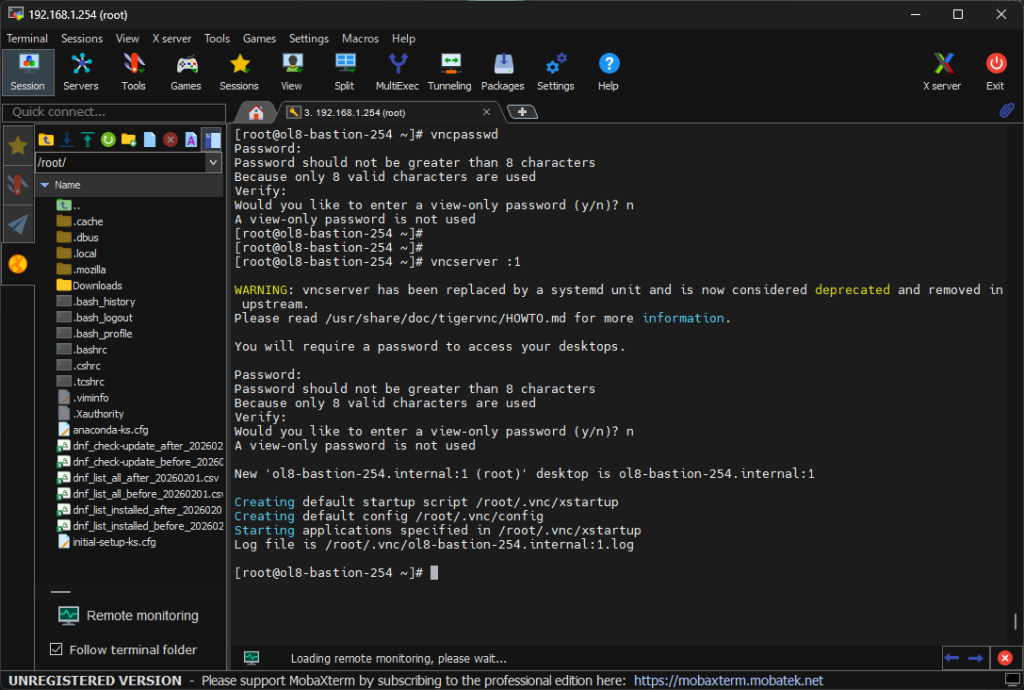Open the Servers toolbar icon

[81, 72]
